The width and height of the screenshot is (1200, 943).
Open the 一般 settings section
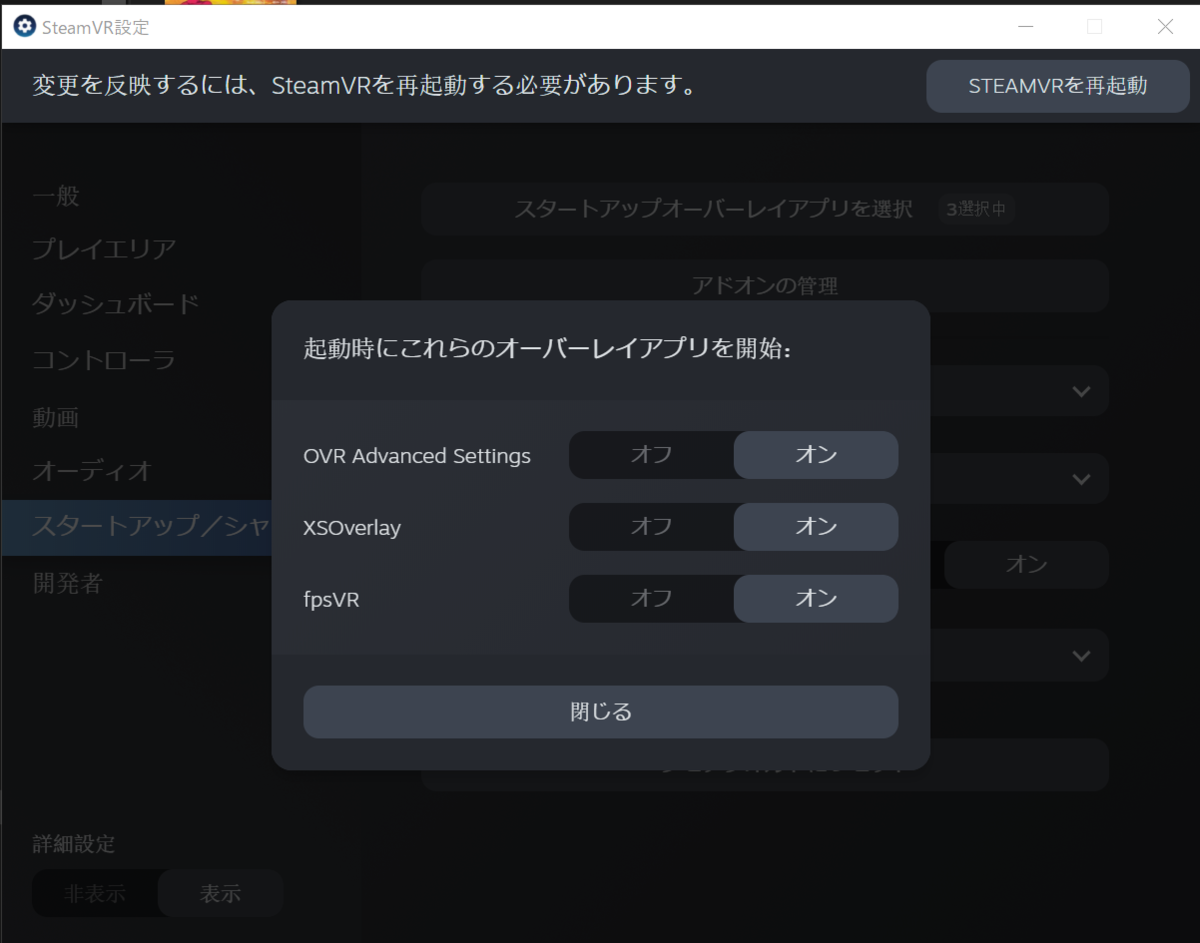(56, 196)
